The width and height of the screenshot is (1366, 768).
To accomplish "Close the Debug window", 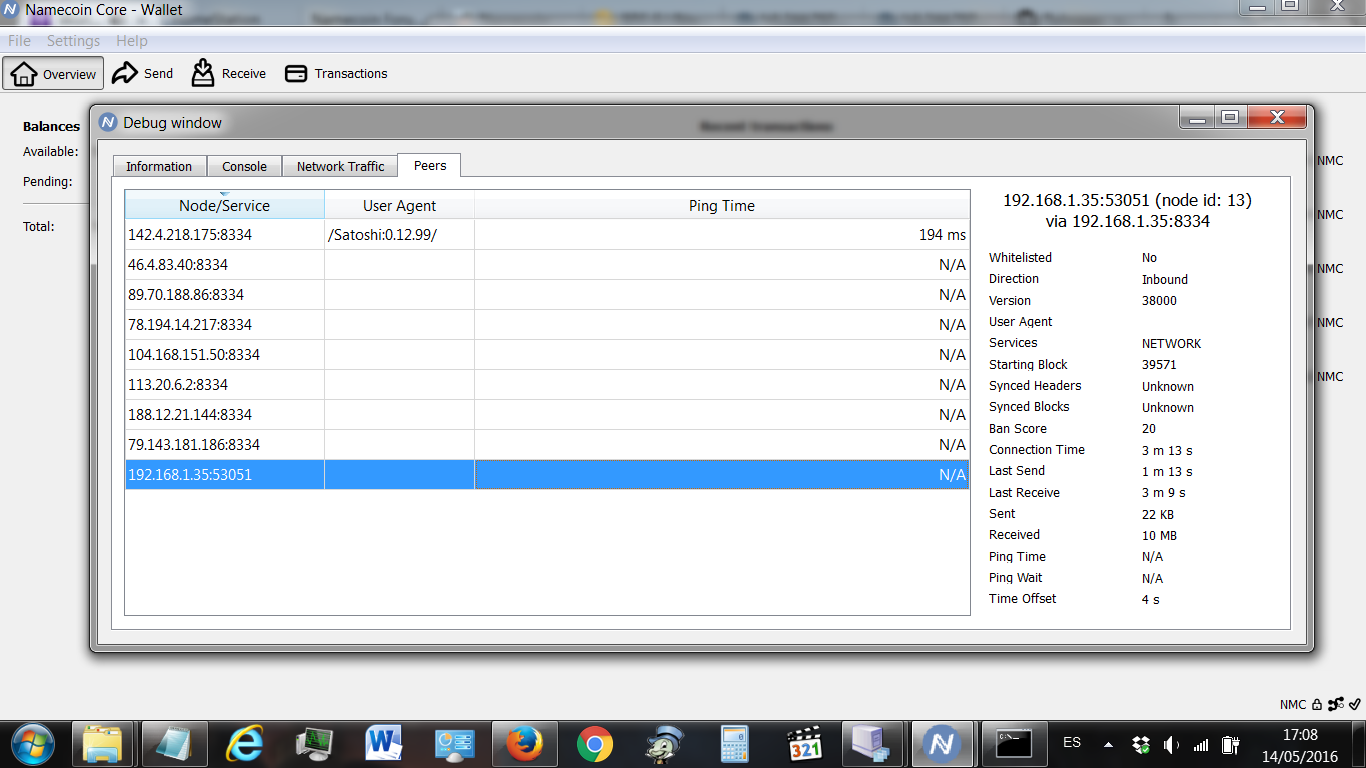I will (1277, 117).
